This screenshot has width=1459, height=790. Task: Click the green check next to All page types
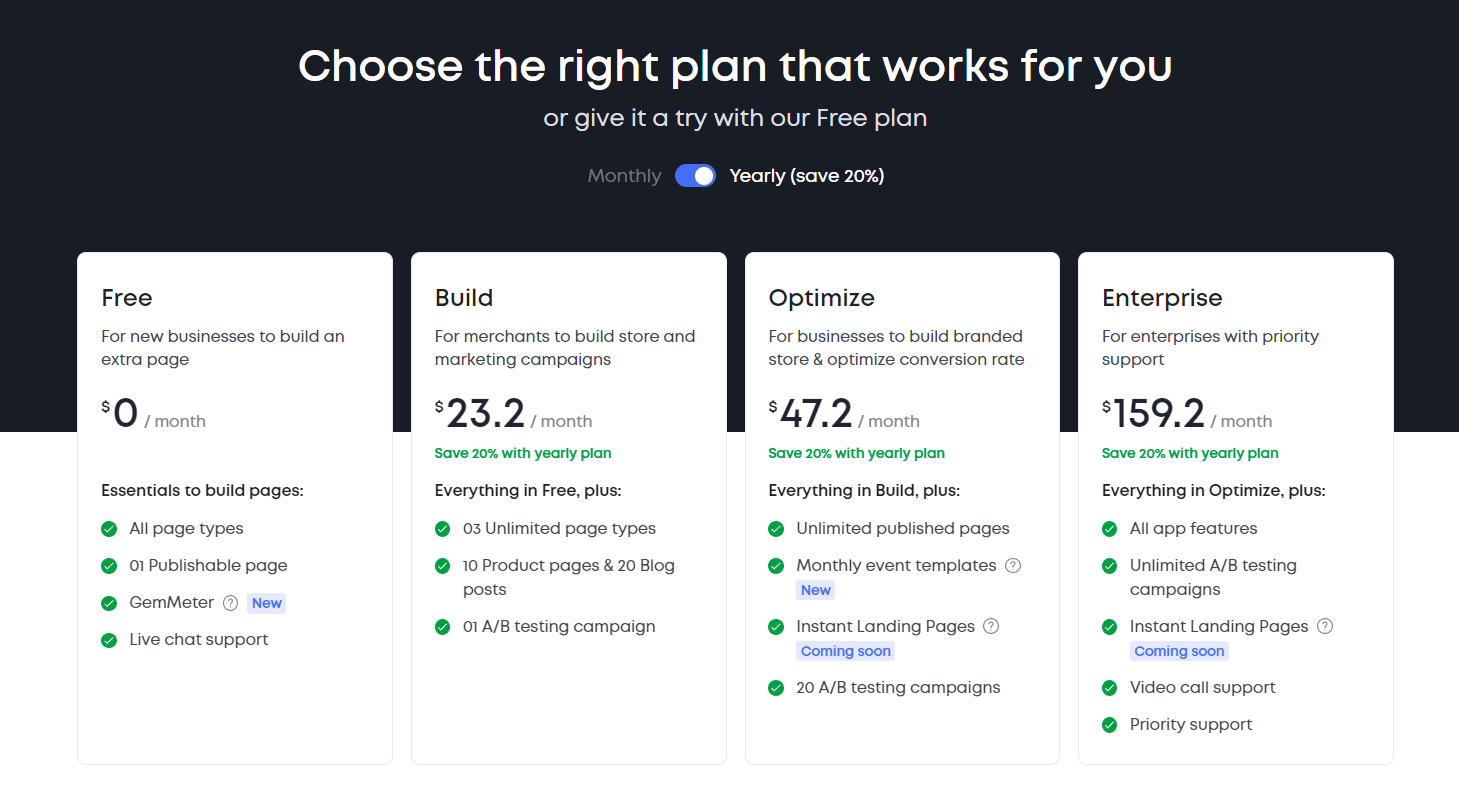(x=109, y=529)
